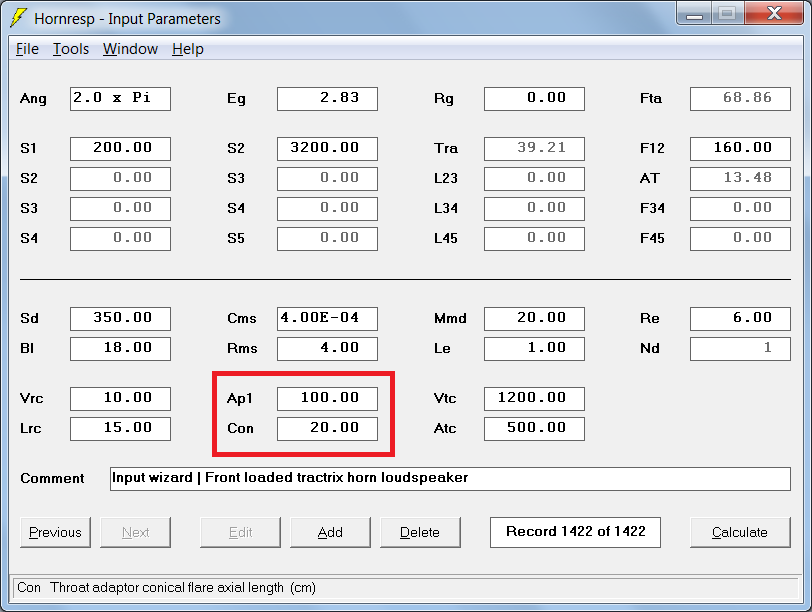This screenshot has width=812, height=612.
Task: Click the disabled maximize window button
Action: coord(728,13)
